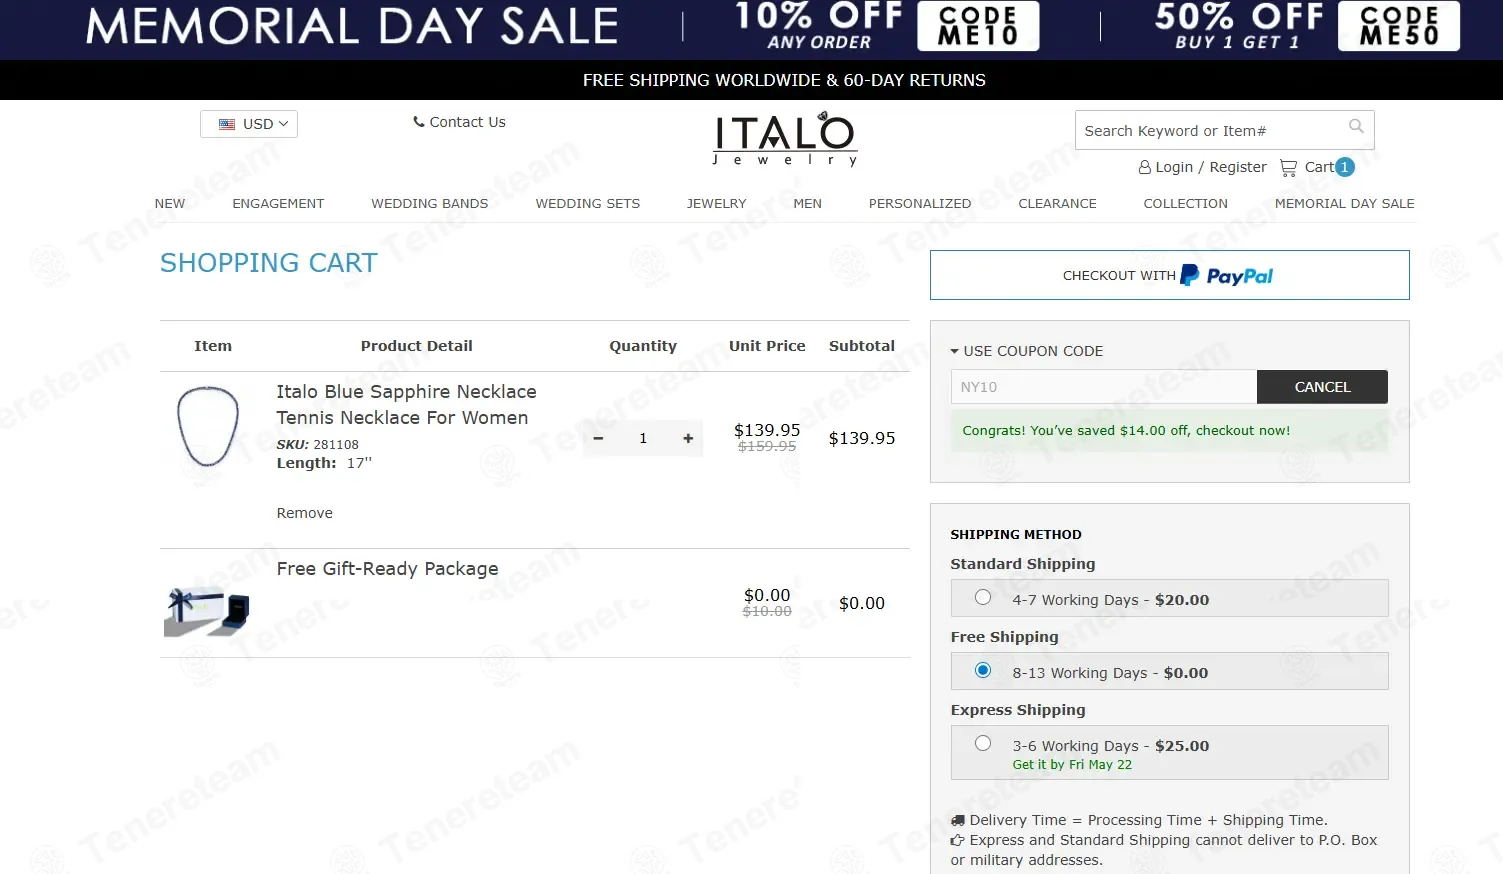Open the New menu

(170, 203)
